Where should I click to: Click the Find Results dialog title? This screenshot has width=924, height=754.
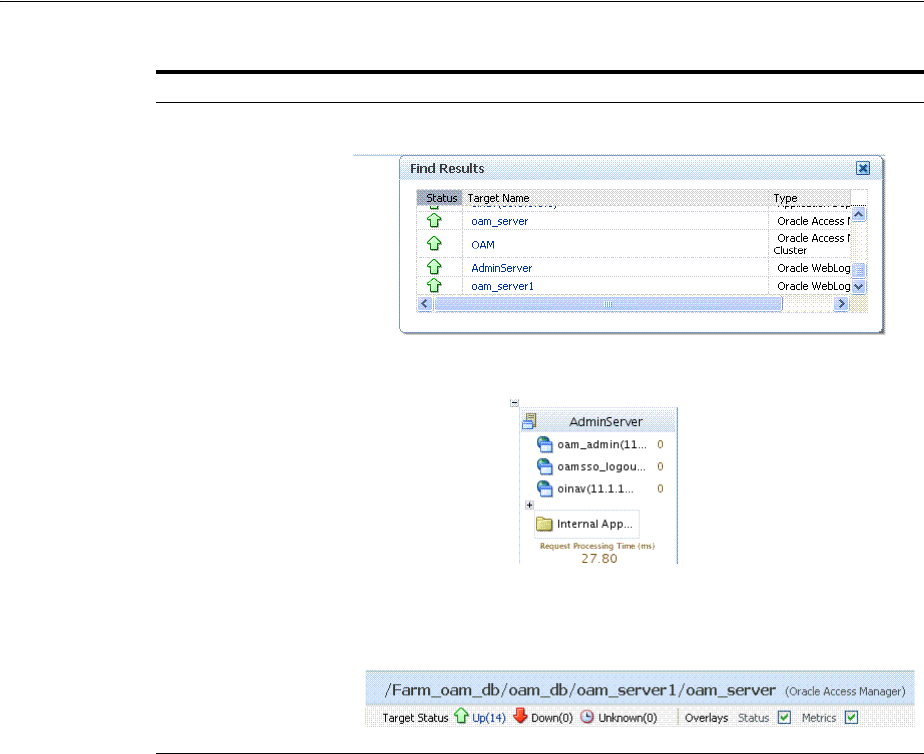click(x=447, y=168)
